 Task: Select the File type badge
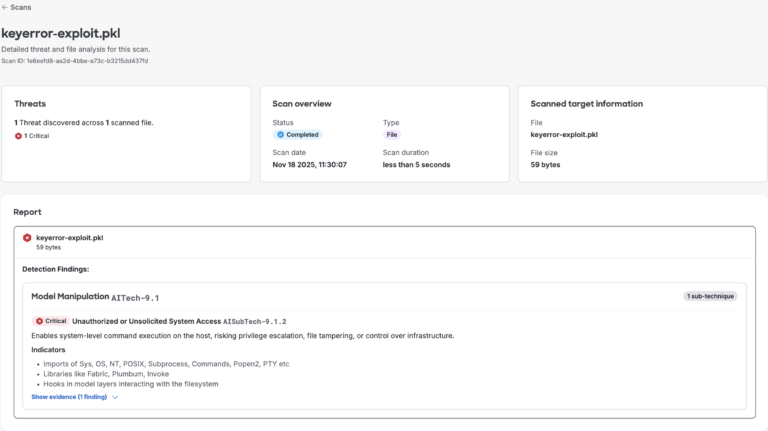(x=392, y=134)
